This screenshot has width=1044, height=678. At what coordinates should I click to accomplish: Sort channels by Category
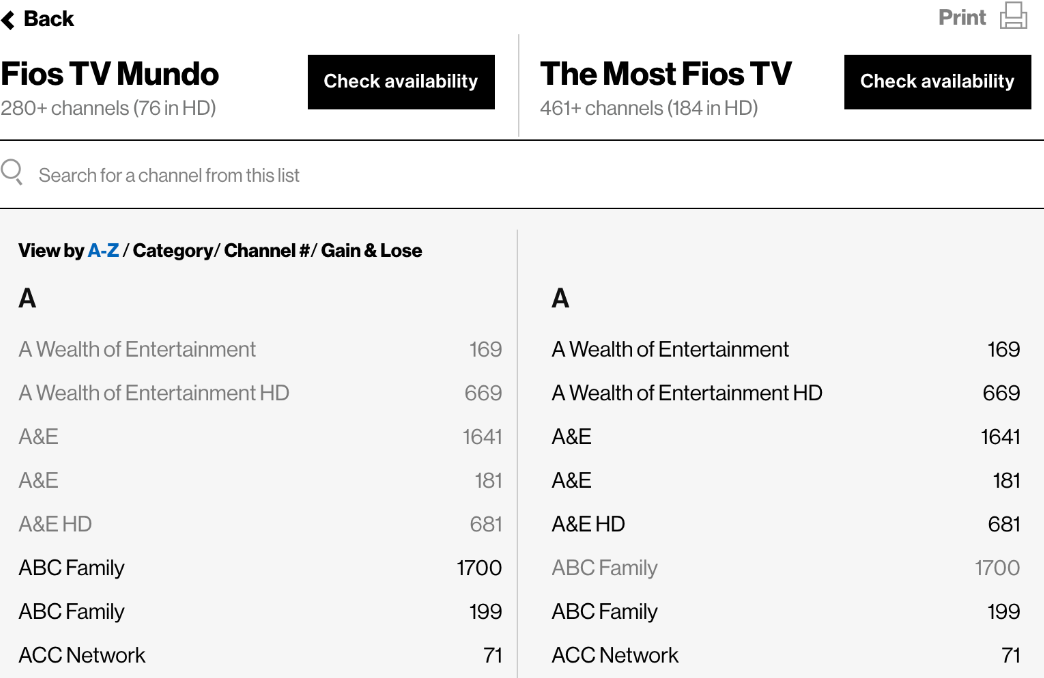click(x=172, y=251)
